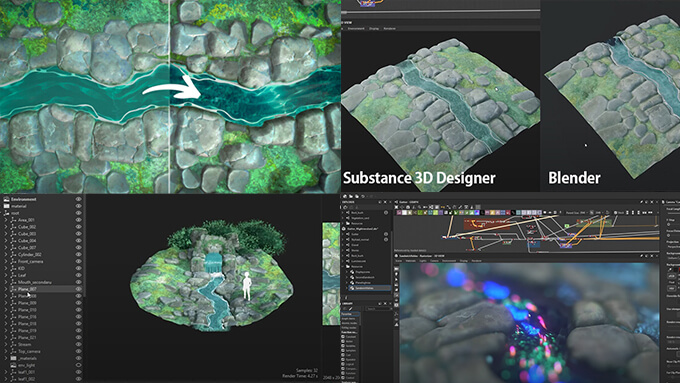Select Cube_004 in the scene tree

27,240
